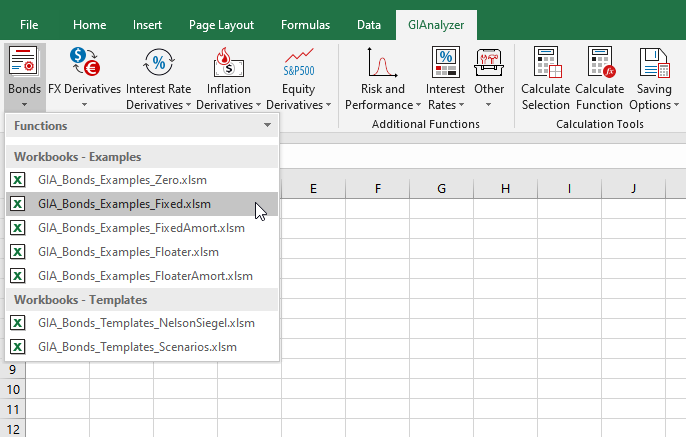Click the Inflation Derivatives flame icon

228,62
